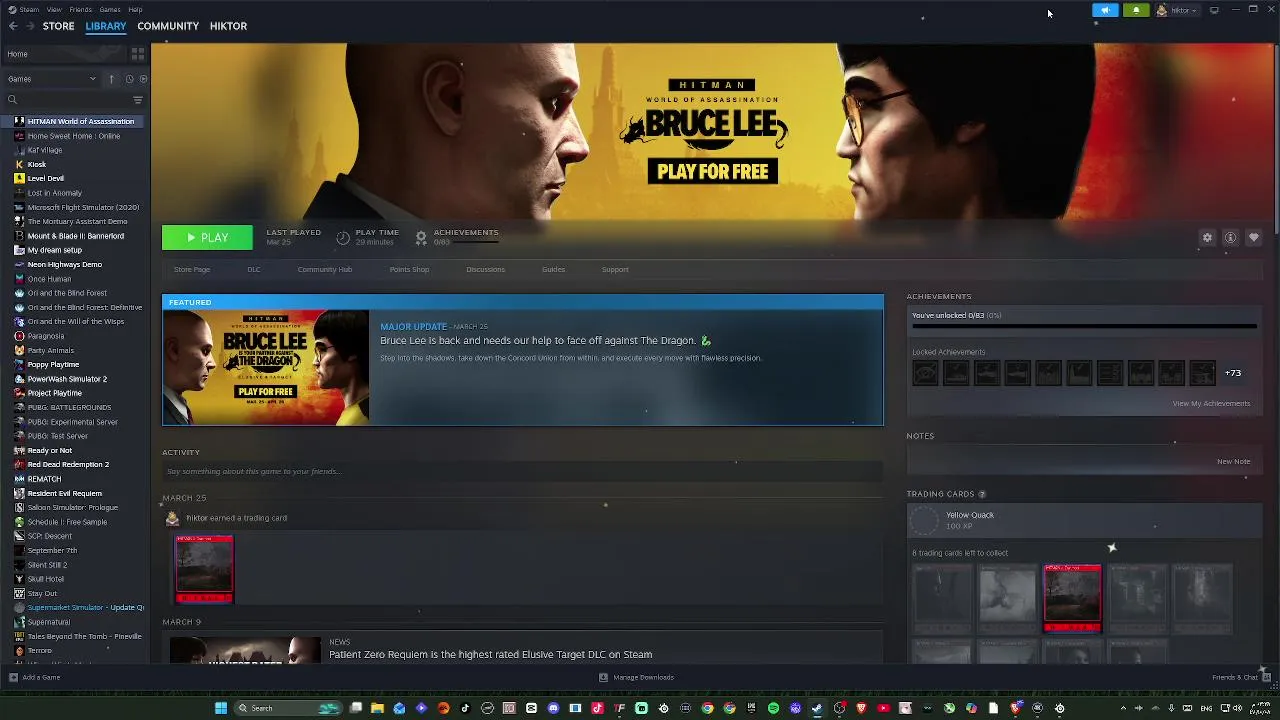Click the Yellow Quack badge icon
The image size is (1280, 720).
coord(925,520)
